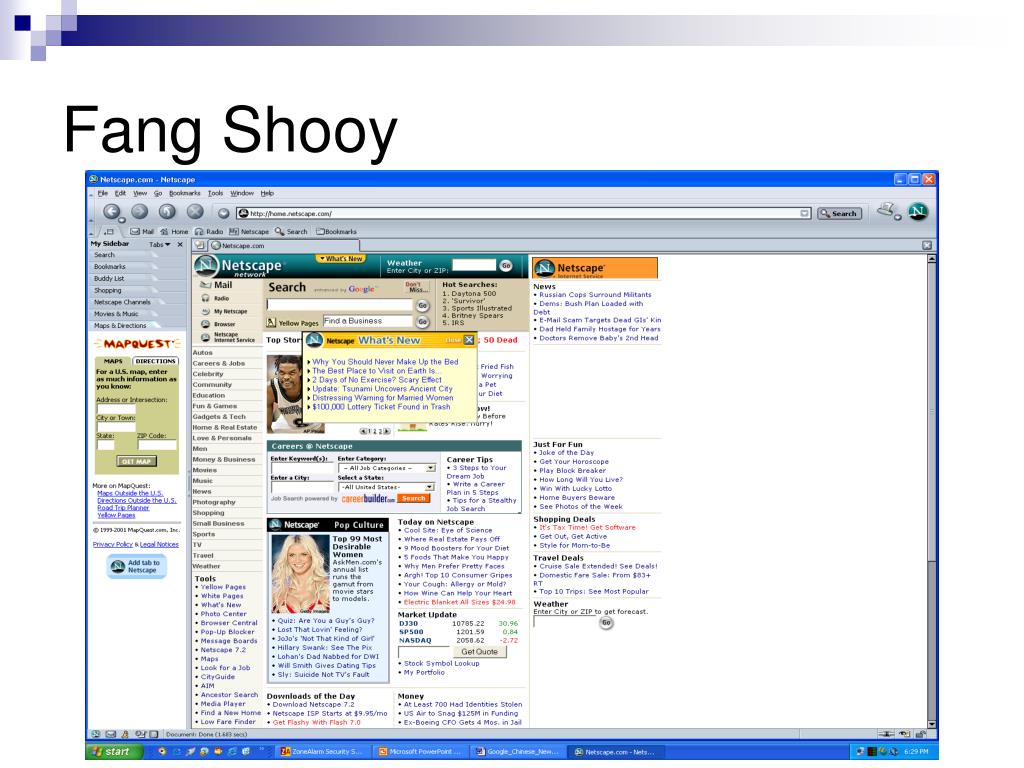Screen dimensions: 1024x768
Task: Click the My Netscape icon link
Action: (206, 312)
